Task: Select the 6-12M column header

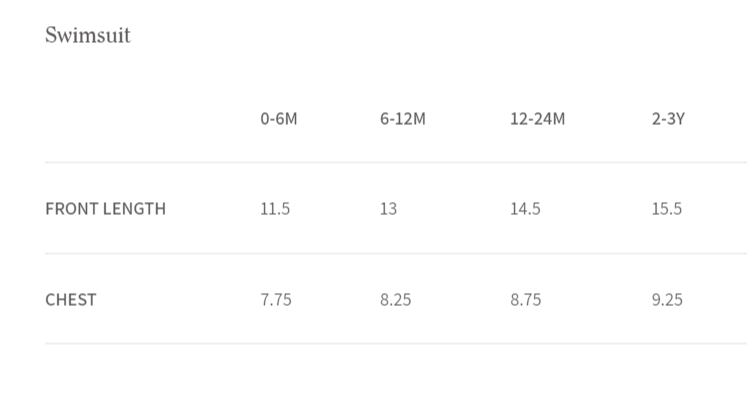Action: tap(402, 118)
